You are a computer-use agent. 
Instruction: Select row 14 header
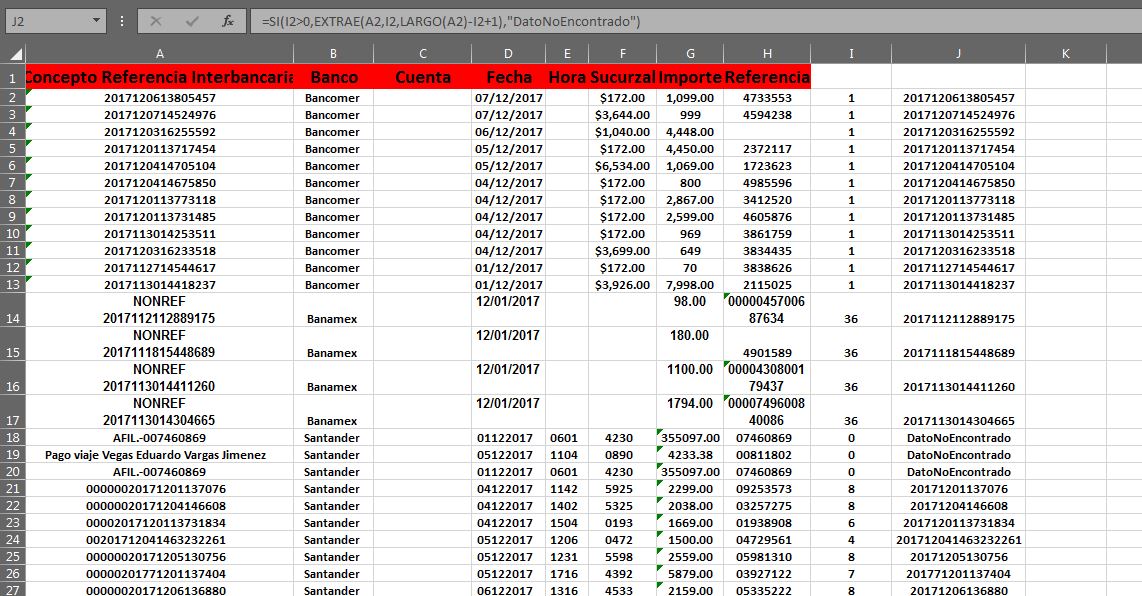[x=12, y=310]
